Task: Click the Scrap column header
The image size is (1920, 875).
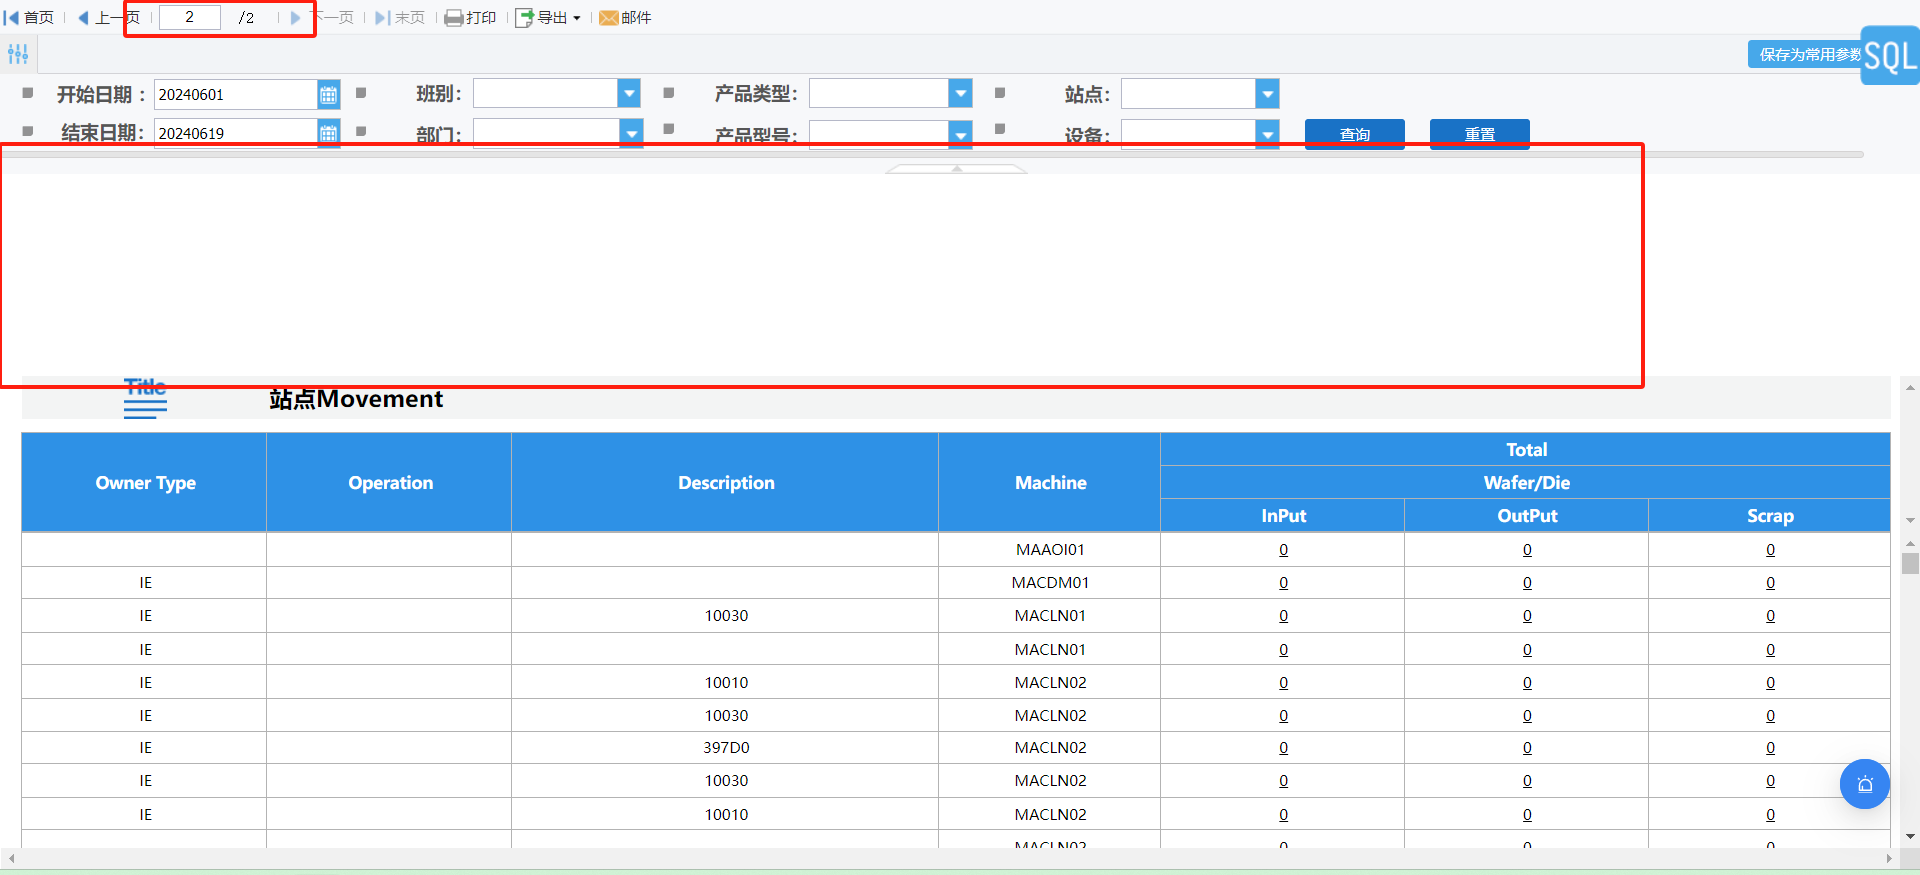Action: tap(1770, 516)
